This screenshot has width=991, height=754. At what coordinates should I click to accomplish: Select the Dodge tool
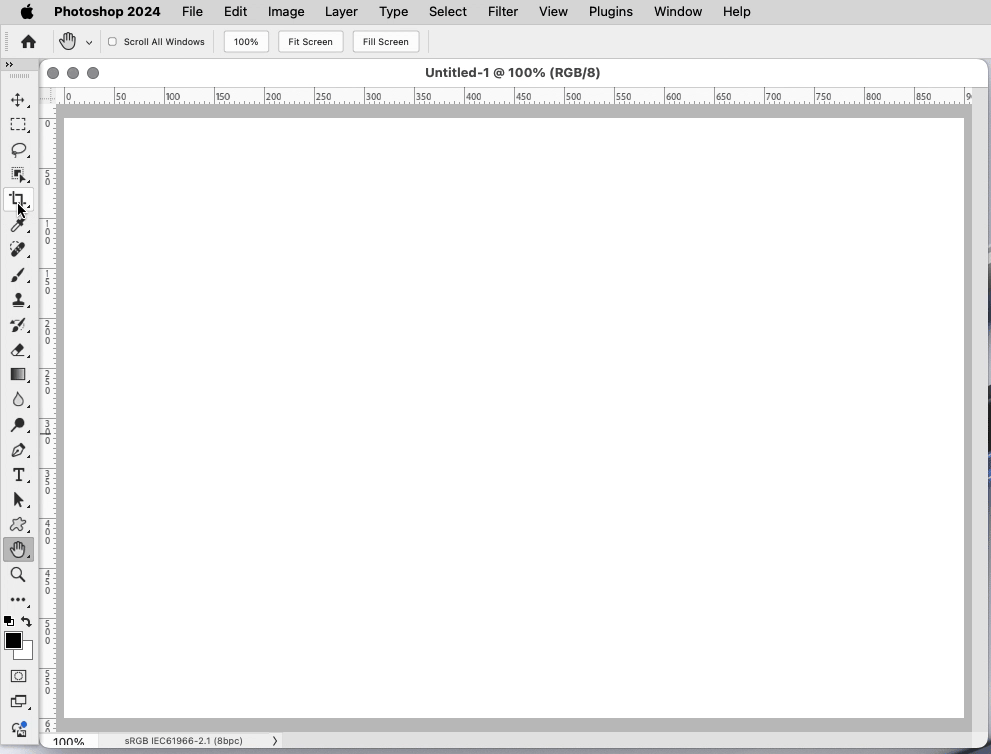click(18, 425)
